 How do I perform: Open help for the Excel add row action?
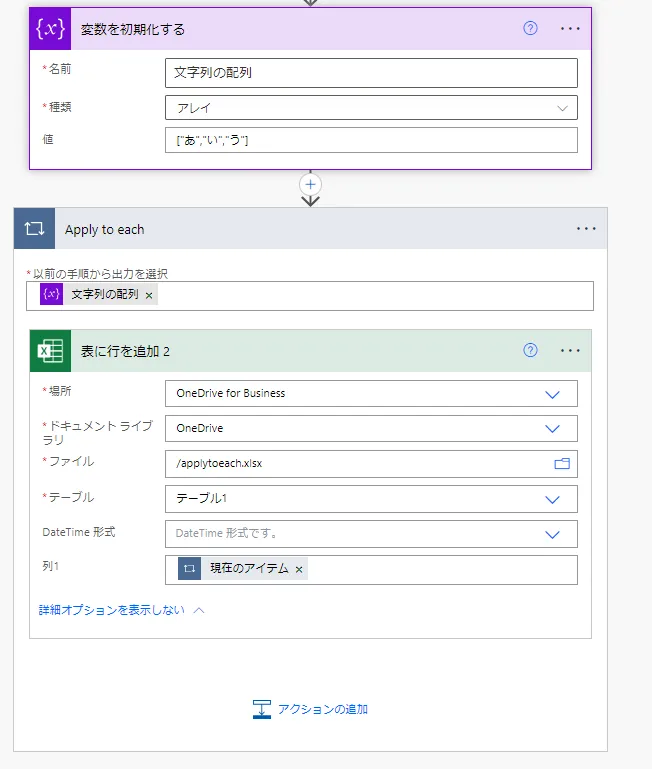[x=530, y=350]
